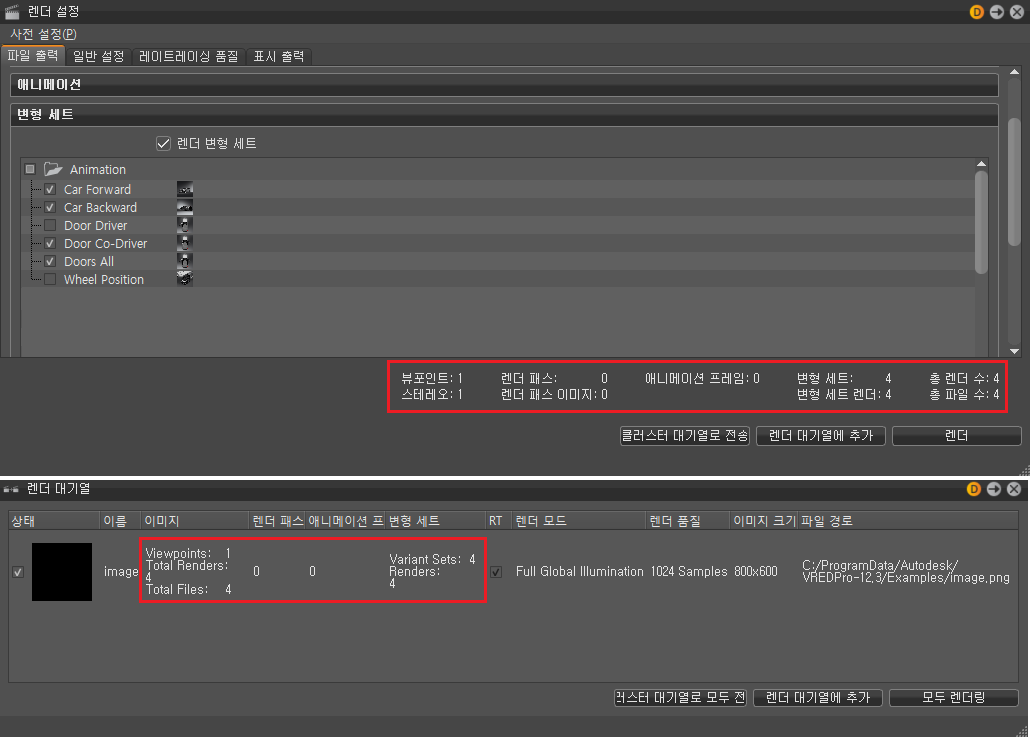Click the Door Driver preview thumbnail
Image resolution: width=1030 pixels, height=738 pixels.
coord(185,225)
